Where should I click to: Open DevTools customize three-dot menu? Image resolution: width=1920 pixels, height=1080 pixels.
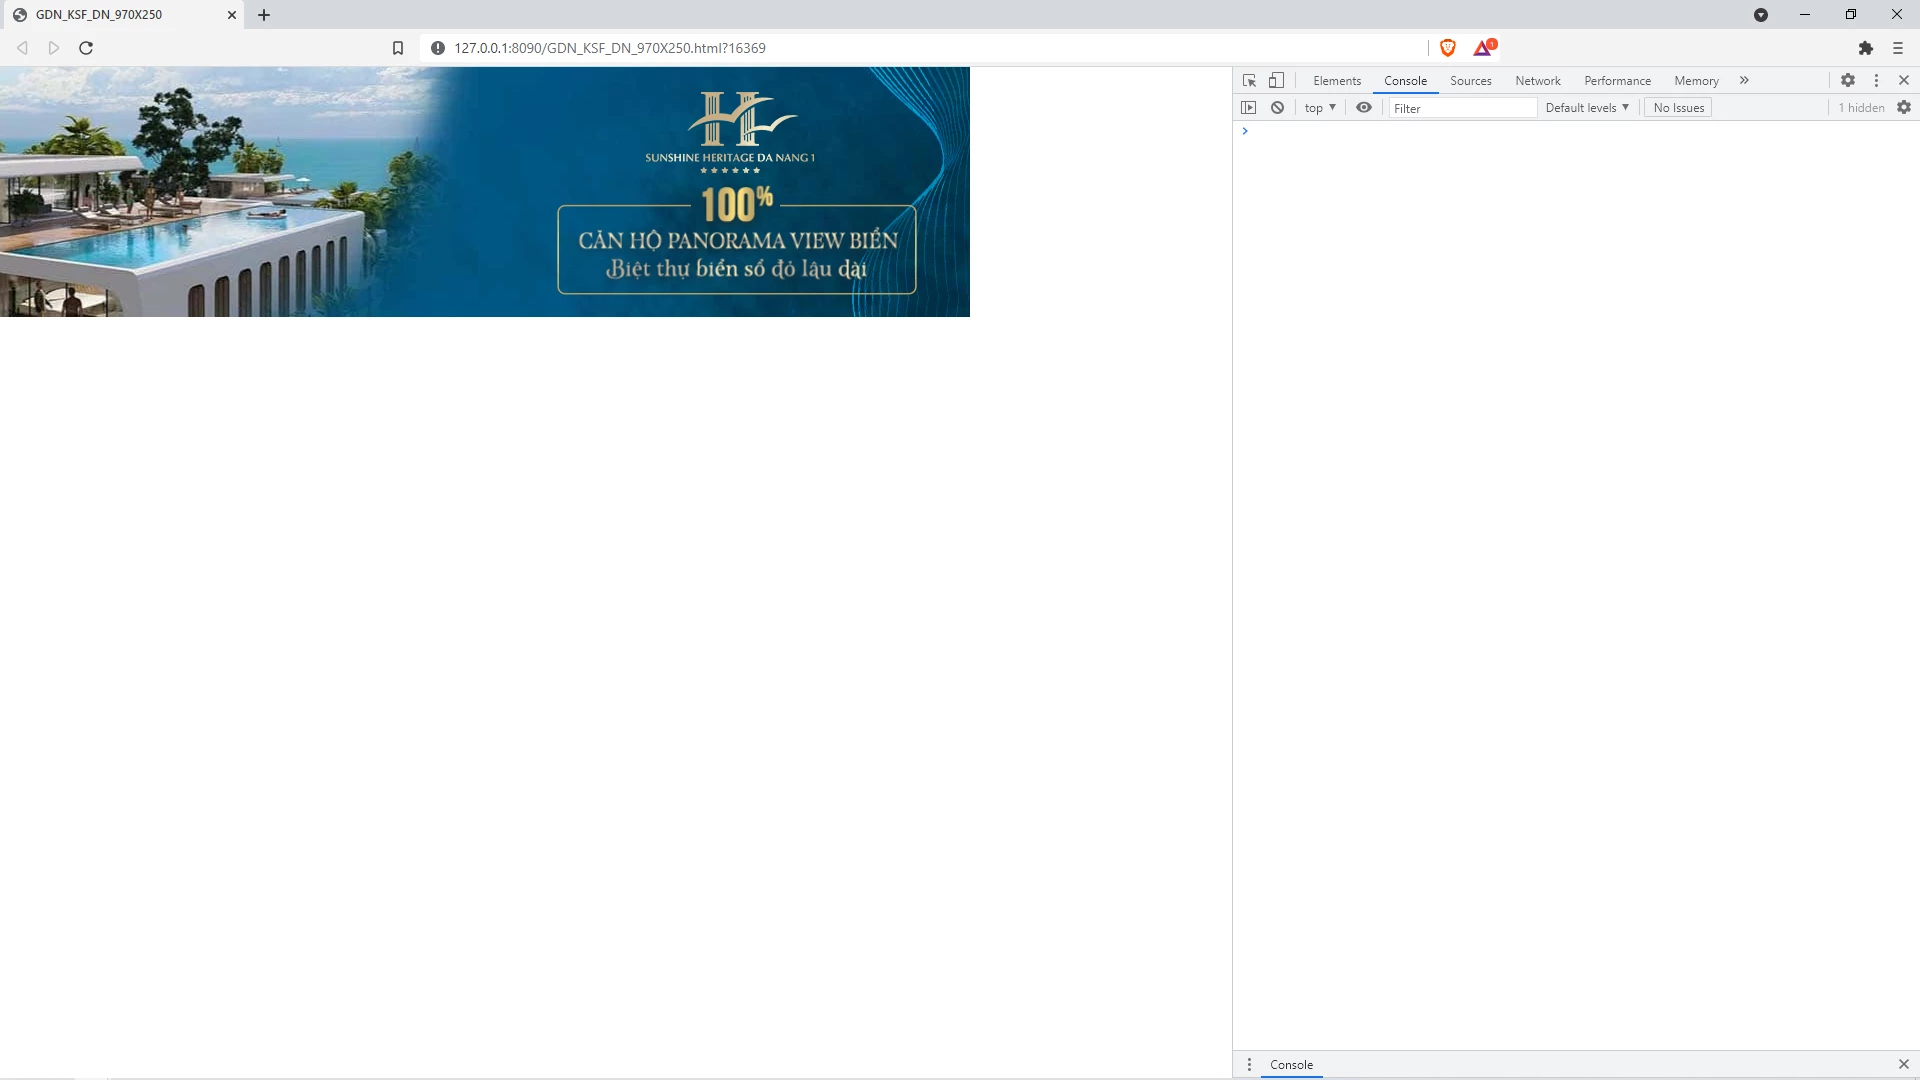1876,80
